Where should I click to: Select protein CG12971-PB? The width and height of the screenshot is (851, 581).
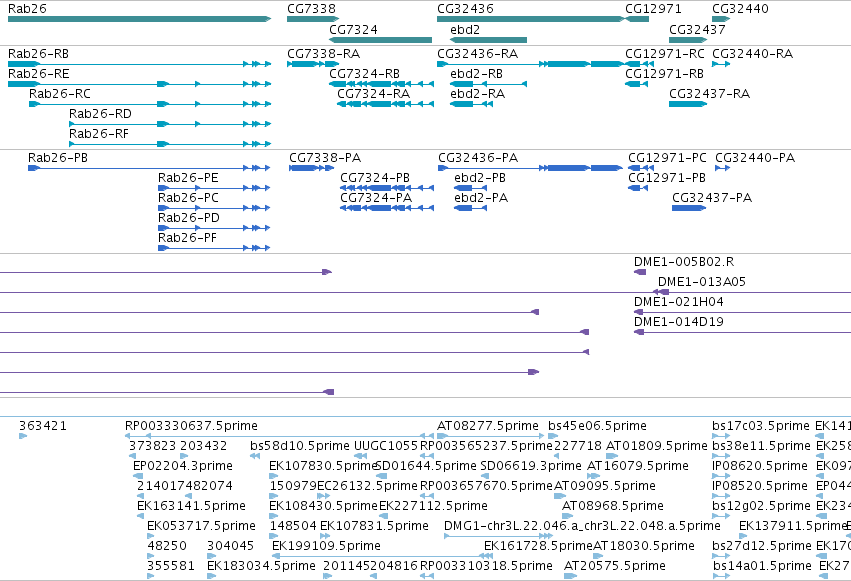(x=638, y=188)
